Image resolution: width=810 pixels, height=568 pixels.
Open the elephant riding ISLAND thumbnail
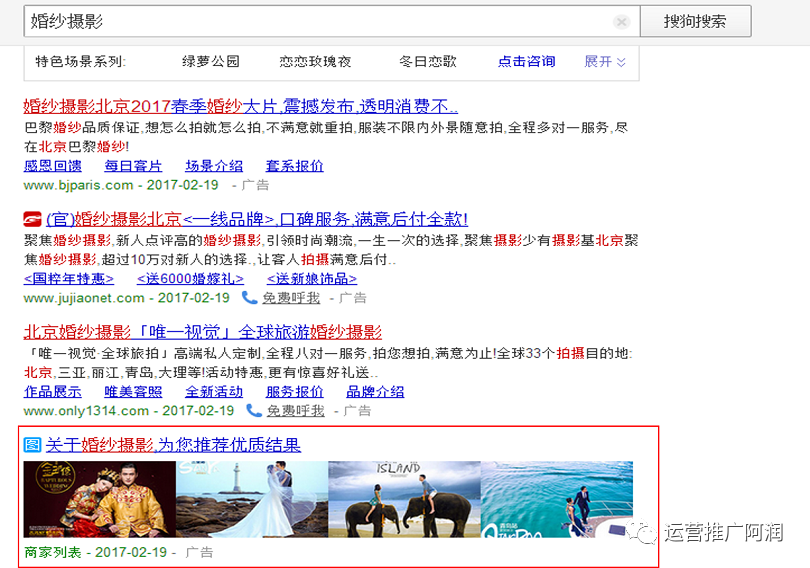404,499
